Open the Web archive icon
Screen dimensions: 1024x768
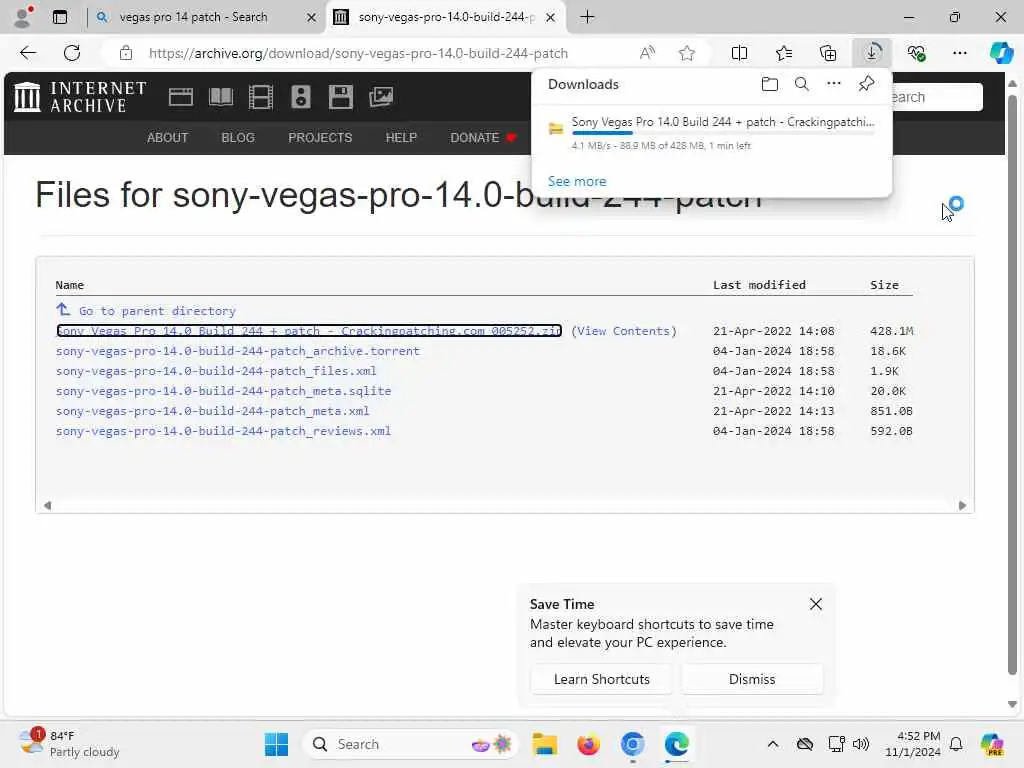(x=181, y=97)
